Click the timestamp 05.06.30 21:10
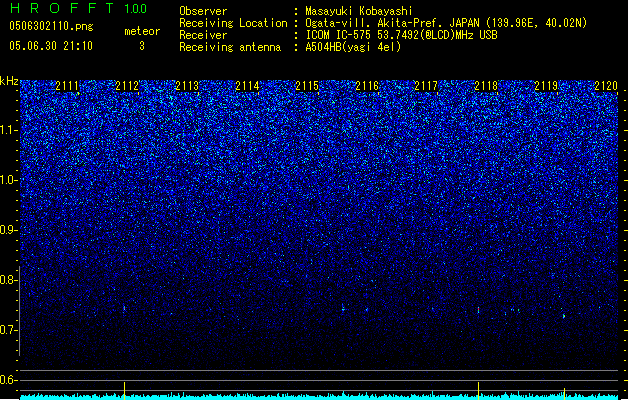Screen dimensions: 629x400 [x=51, y=46]
